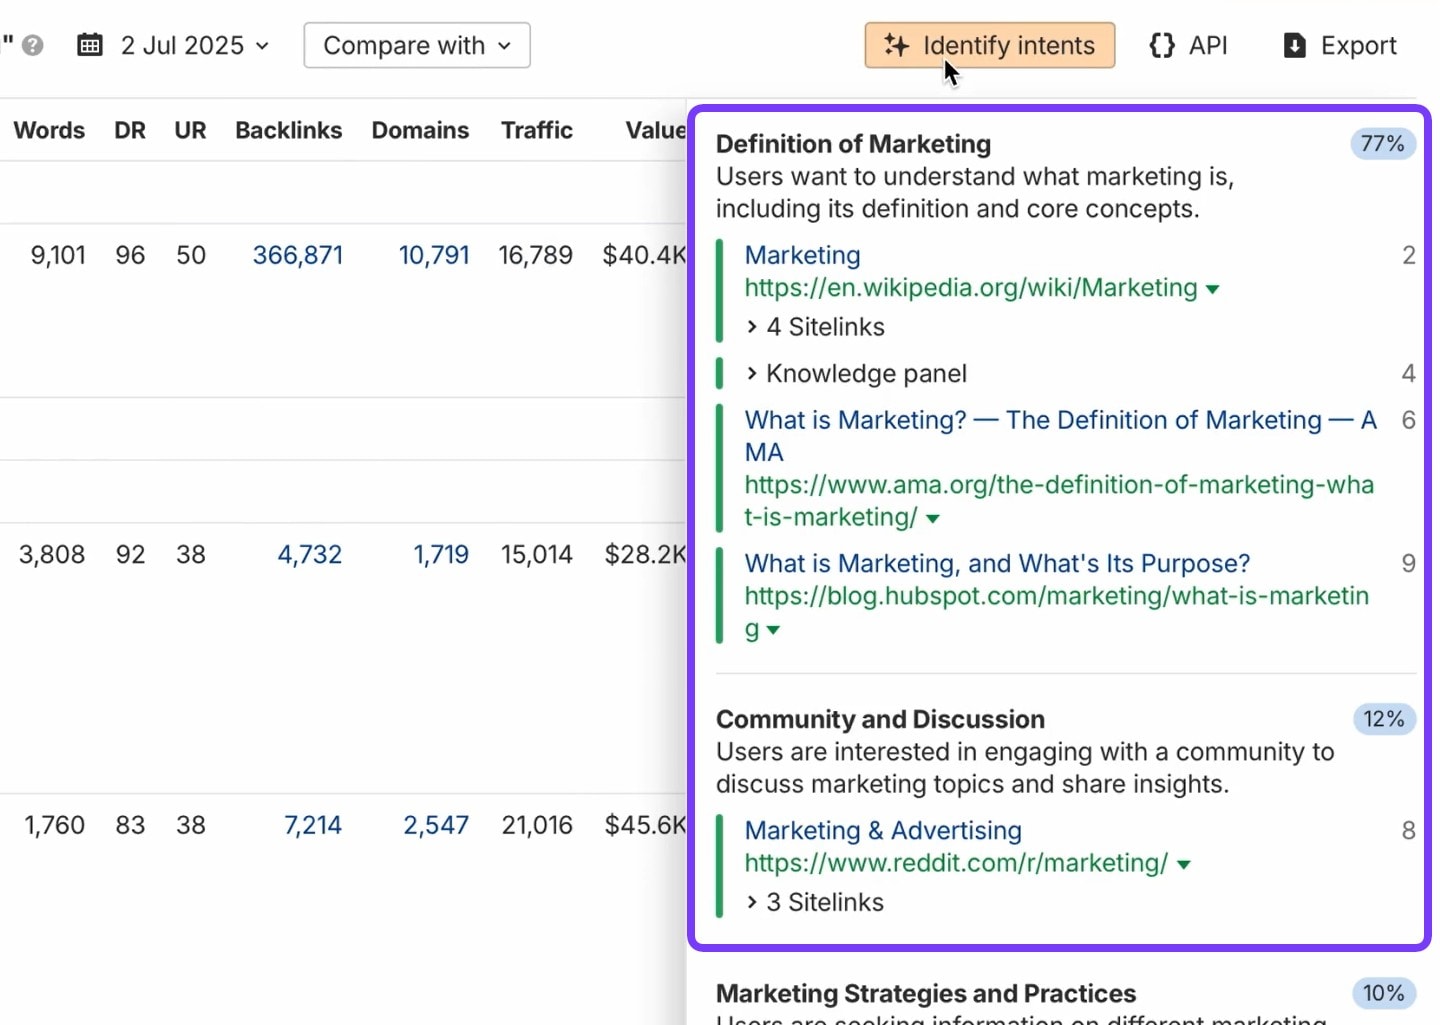Image resolution: width=1440 pixels, height=1025 pixels.
Task: Open the ama.org URL dropdown arrow
Action: tap(933, 519)
